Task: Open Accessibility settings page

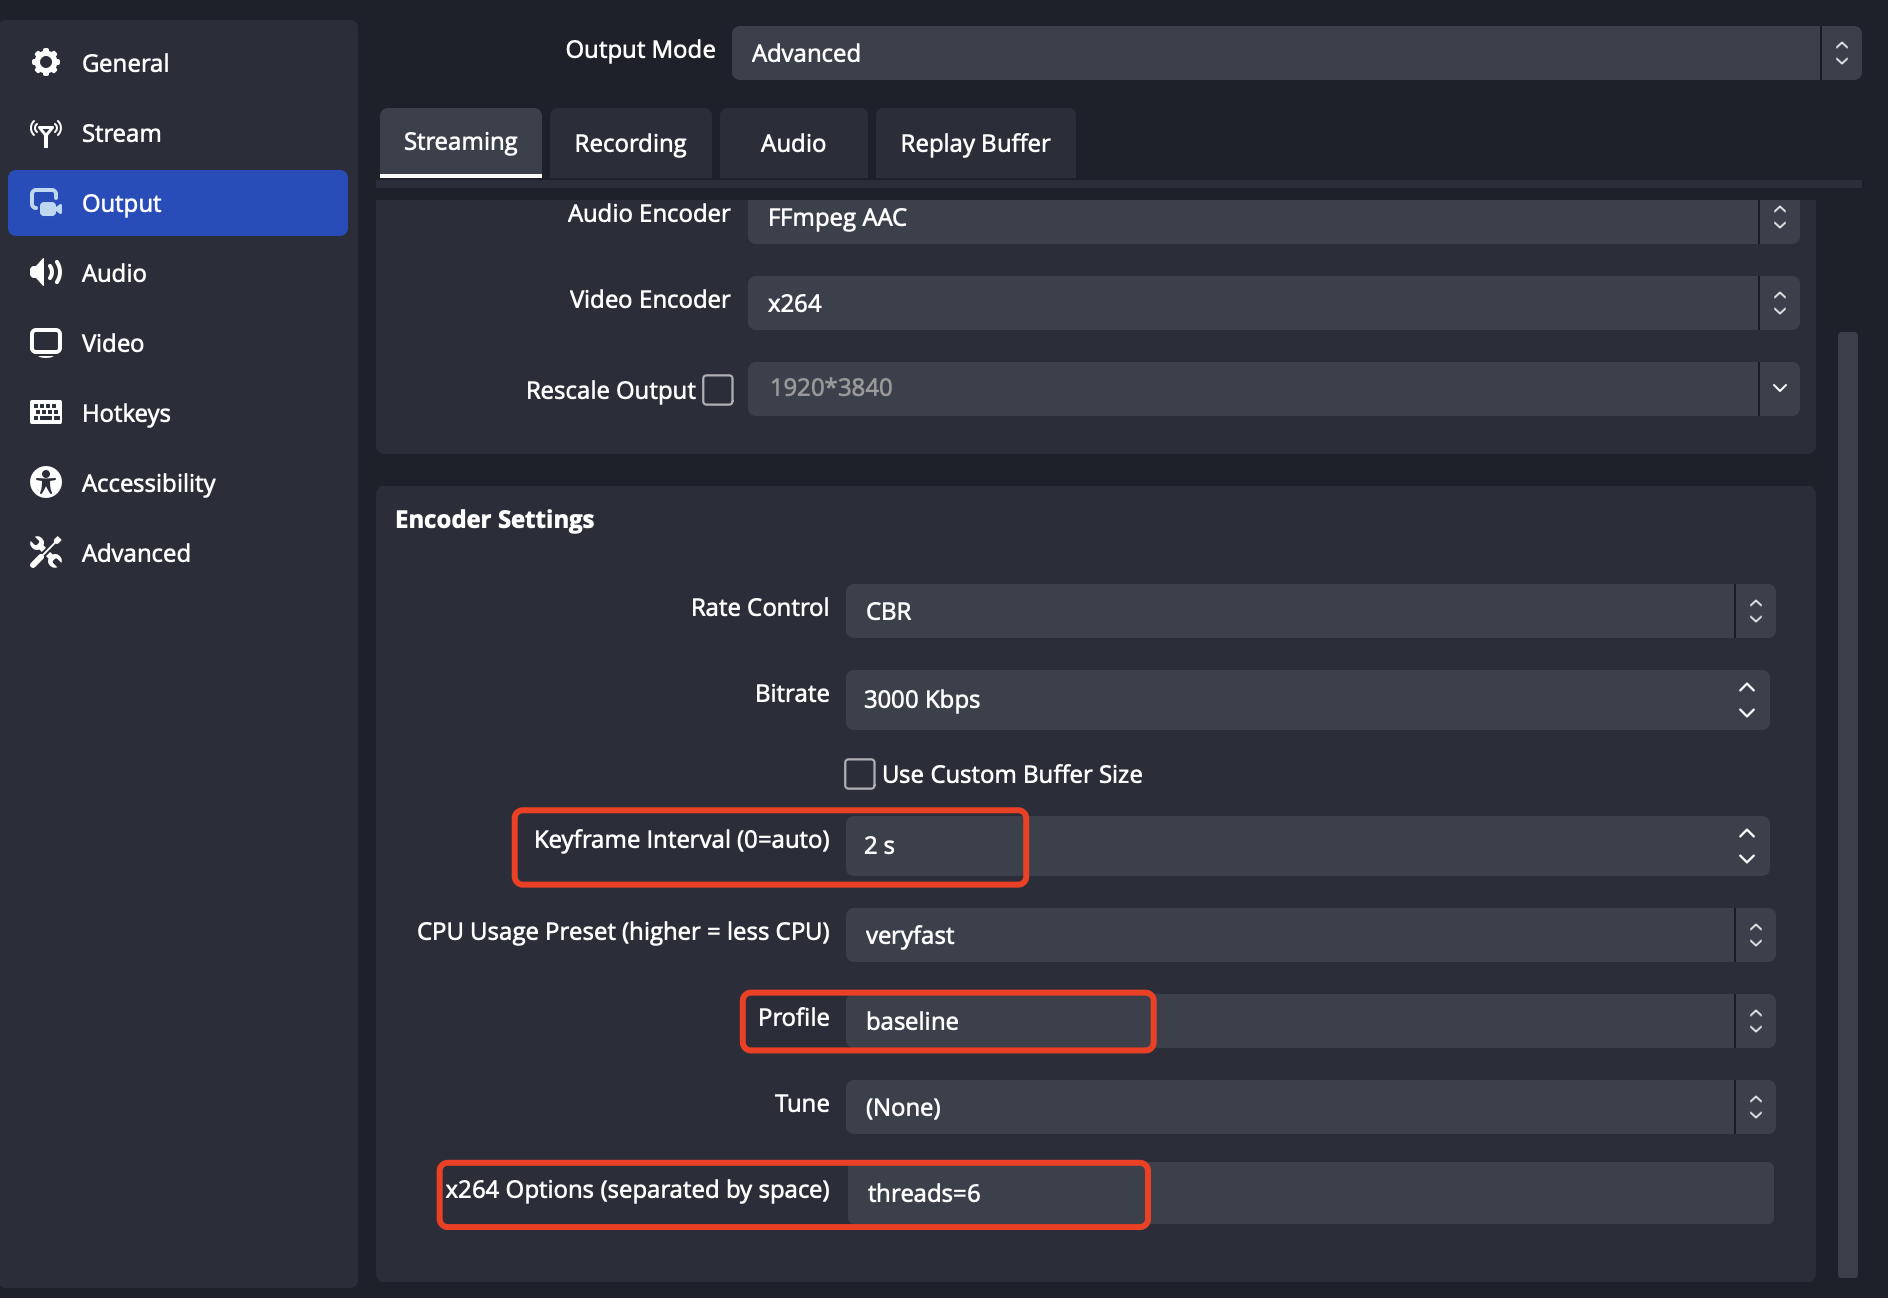Action: point(178,483)
